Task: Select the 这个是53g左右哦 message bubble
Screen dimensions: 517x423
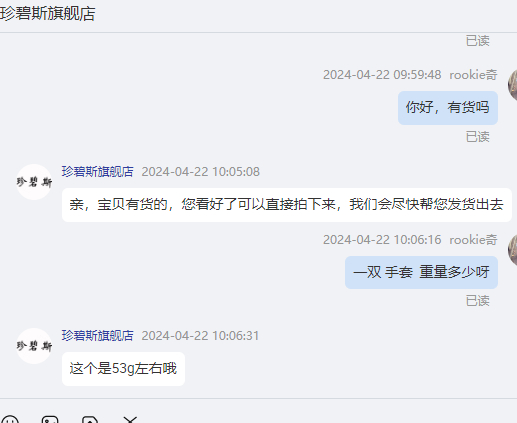Action: coord(123,369)
